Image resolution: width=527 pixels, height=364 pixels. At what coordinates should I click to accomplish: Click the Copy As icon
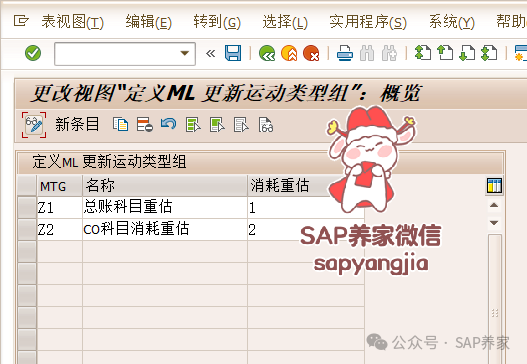[x=120, y=125]
